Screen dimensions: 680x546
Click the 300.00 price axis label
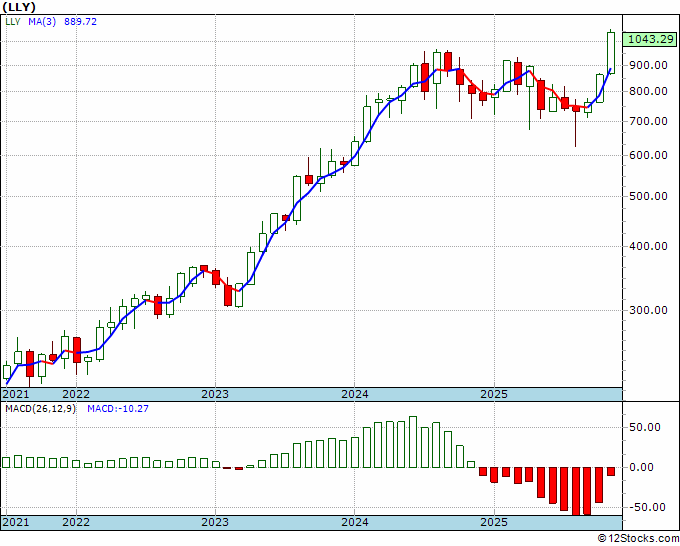click(x=649, y=310)
